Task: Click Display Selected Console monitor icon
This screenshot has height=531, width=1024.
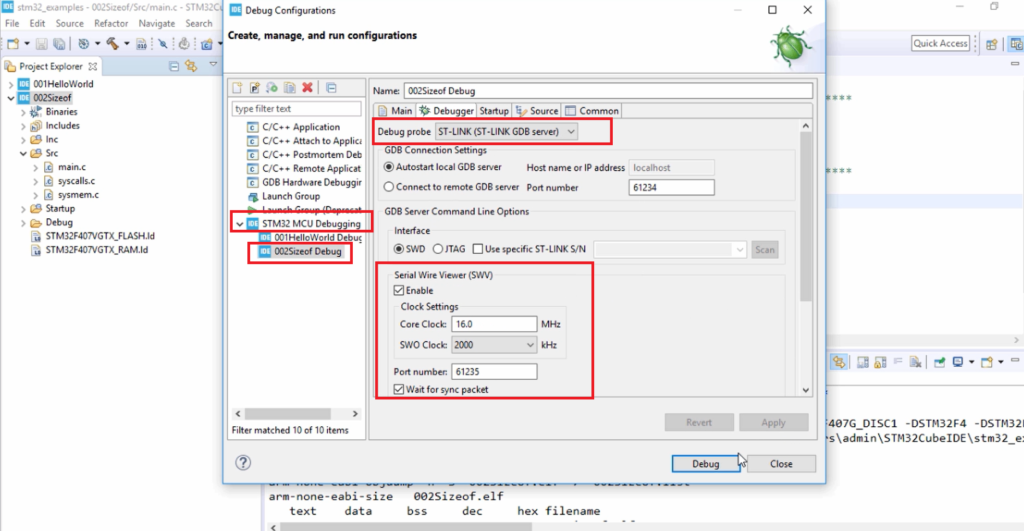Action: tap(957, 362)
